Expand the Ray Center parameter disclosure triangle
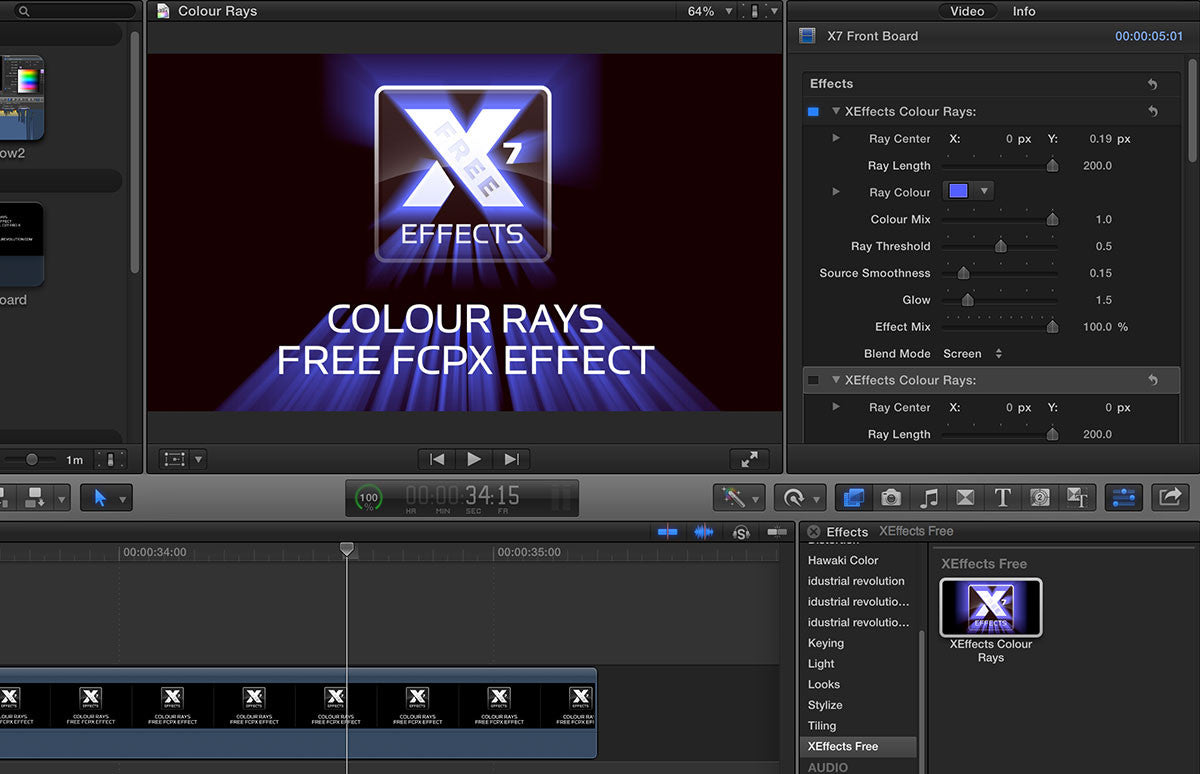This screenshot has width=1200, height=774. tap(836, 138)
